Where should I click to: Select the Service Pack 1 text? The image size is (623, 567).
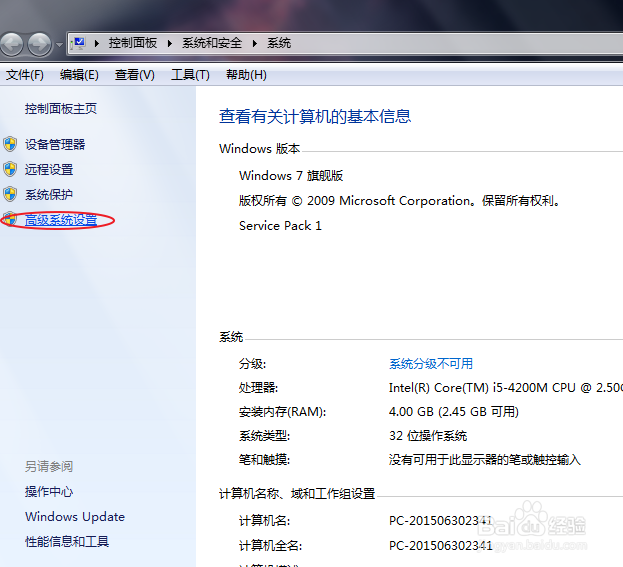click(x=280, y=226)
